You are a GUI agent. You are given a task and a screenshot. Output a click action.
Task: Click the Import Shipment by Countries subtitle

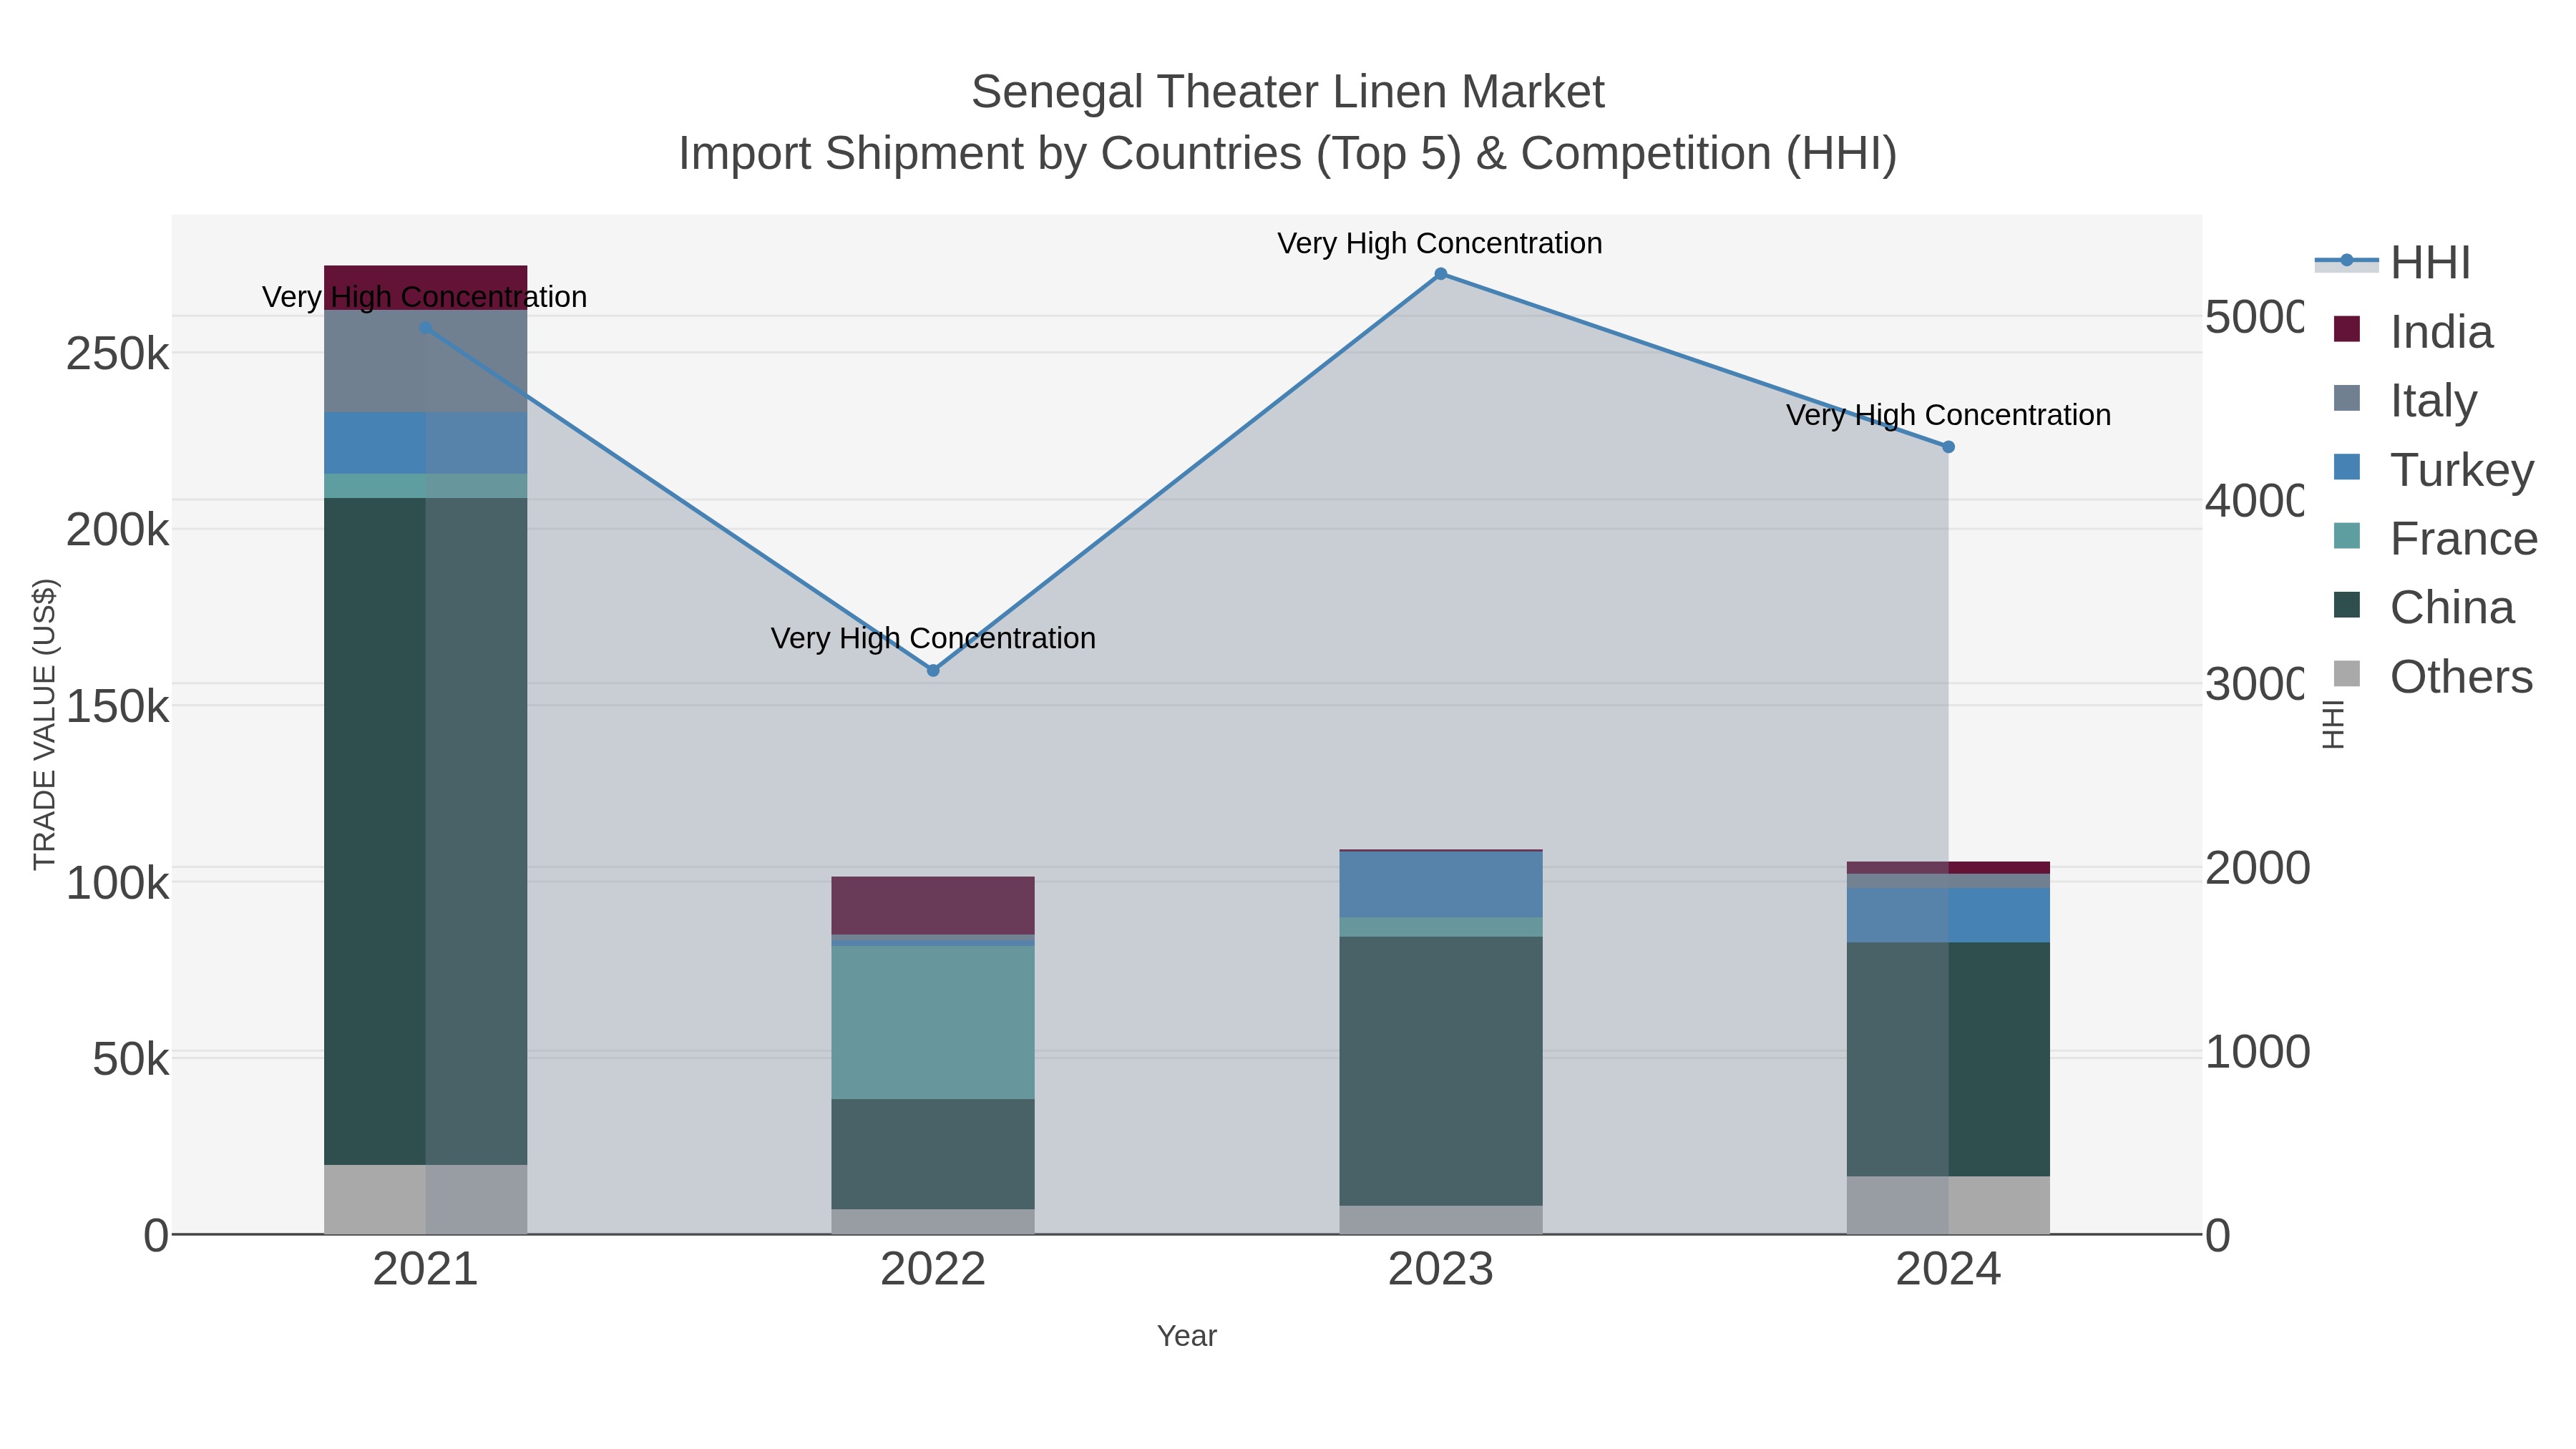coord(1288,154)
